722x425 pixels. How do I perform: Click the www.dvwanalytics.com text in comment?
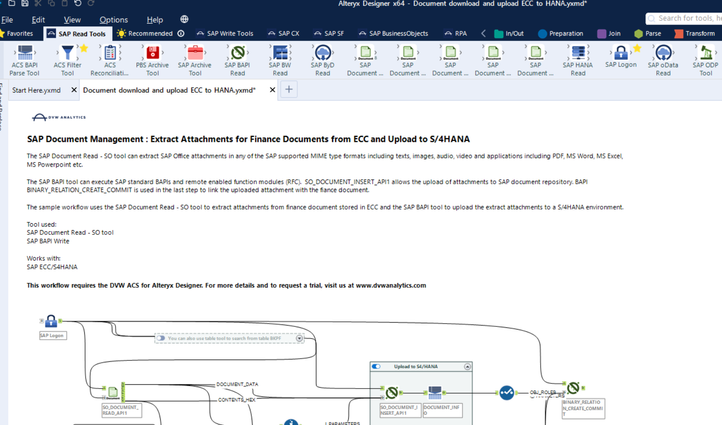tap(391, 285)
